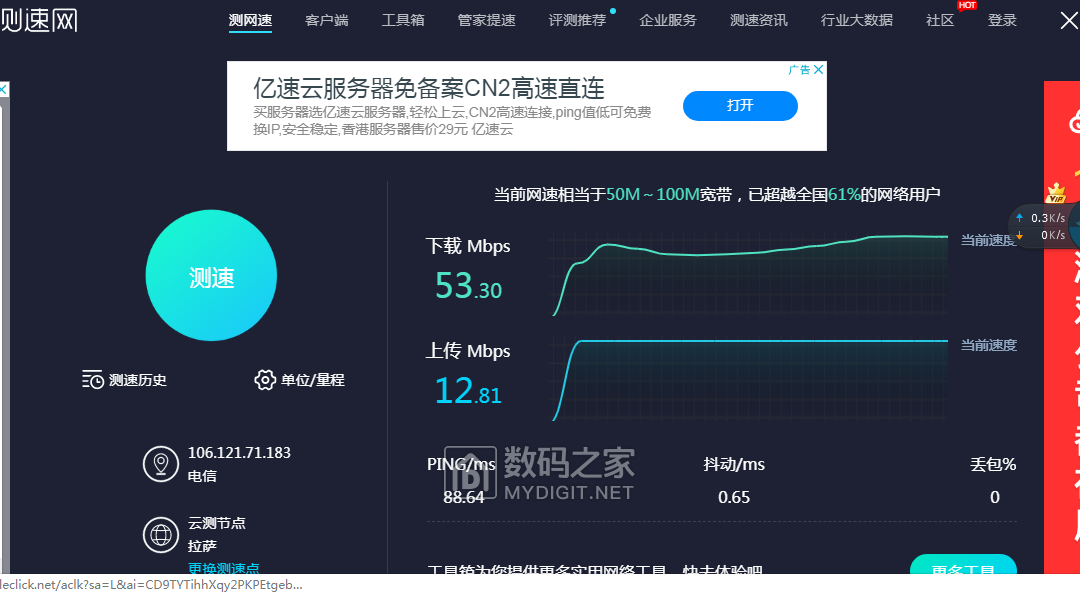Screen dimensions: 1080x594
Task: Click the globe icon beside 云测节点
Action: [160, 535]
